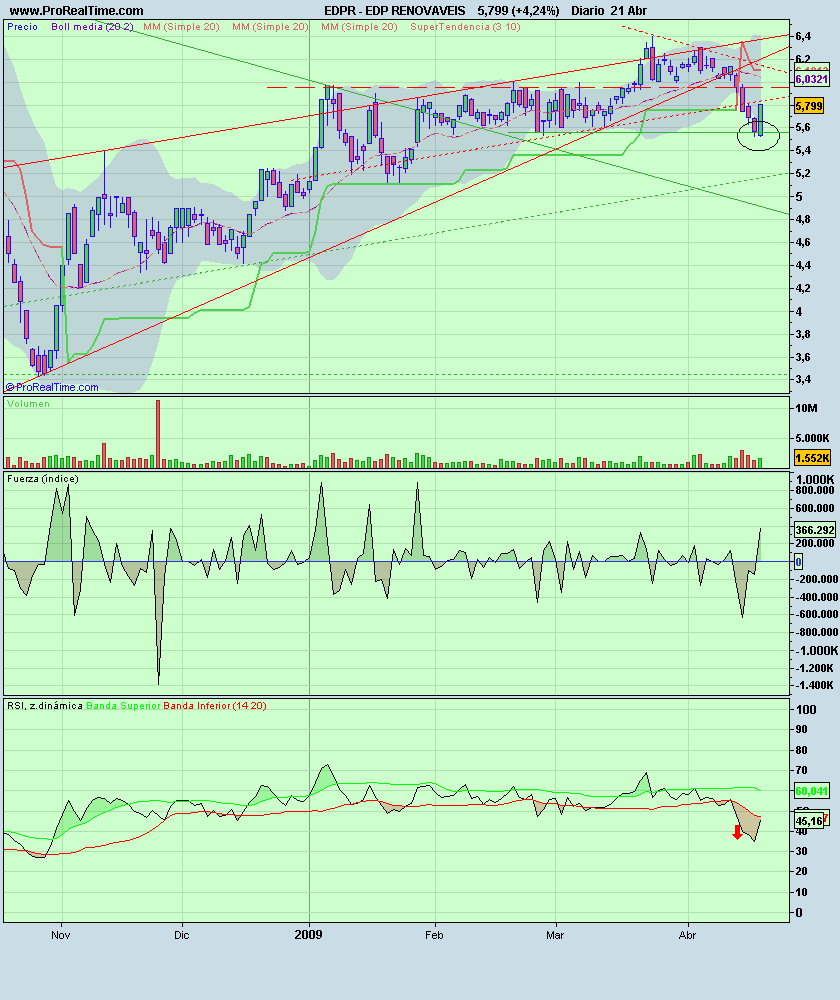
Task: Click the yellow 1.552K volume tag
Action: (x=812, y=457)
